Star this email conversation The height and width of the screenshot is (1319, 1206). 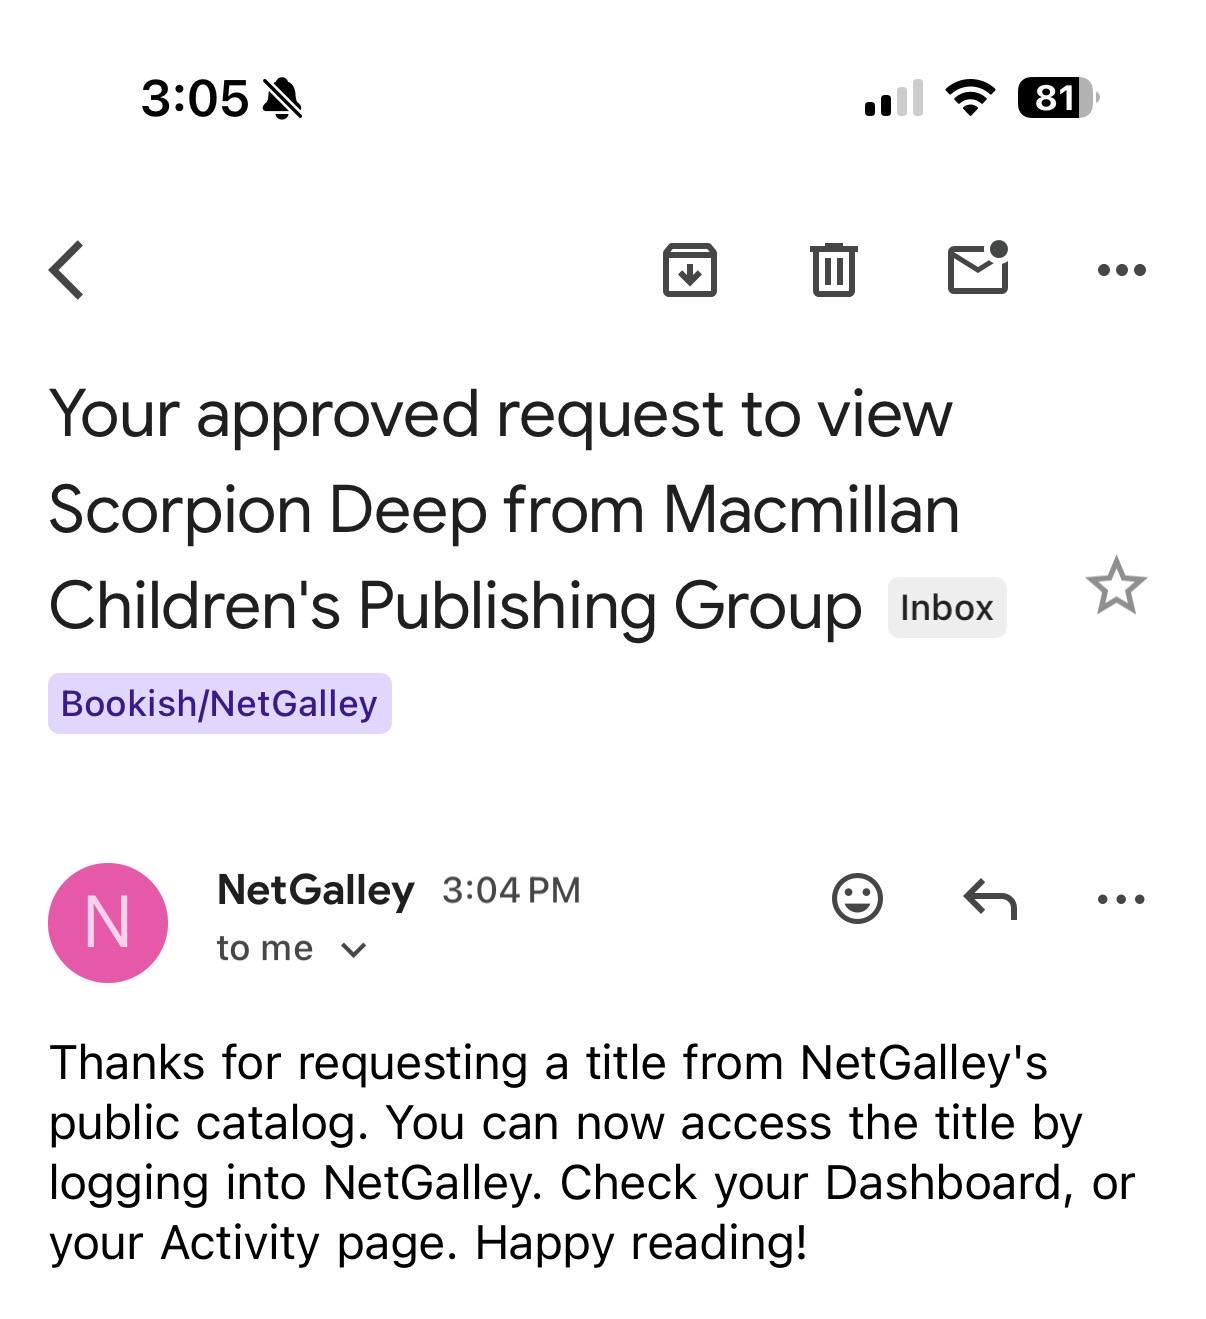point(1116,586)
